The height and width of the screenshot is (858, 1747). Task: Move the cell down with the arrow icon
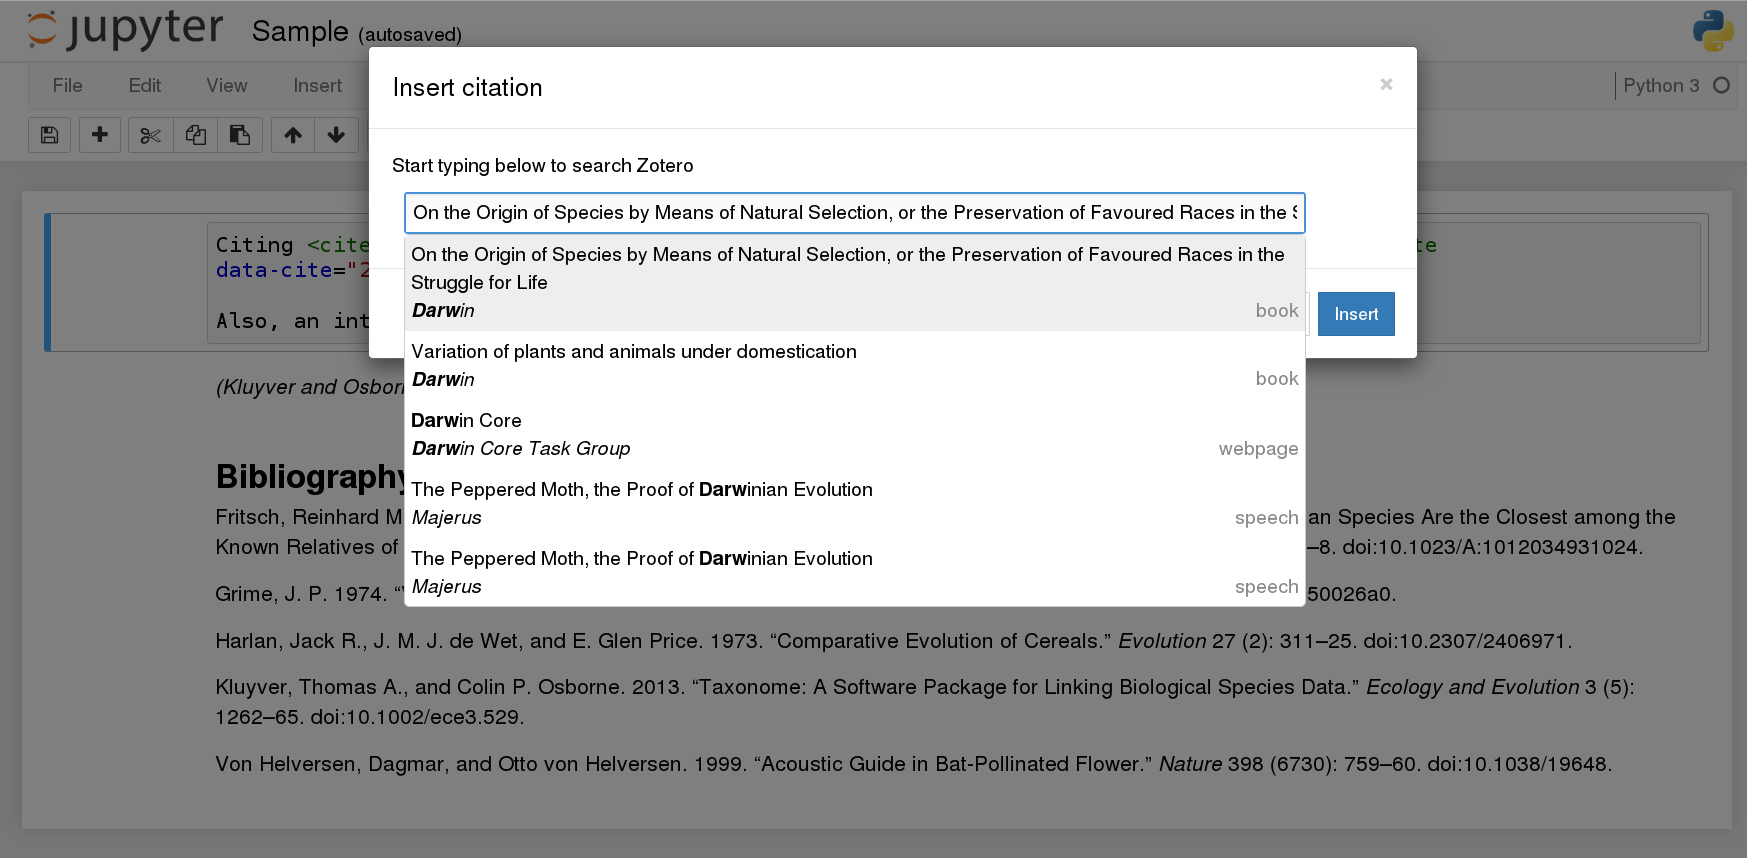click(x=336, y=135)
